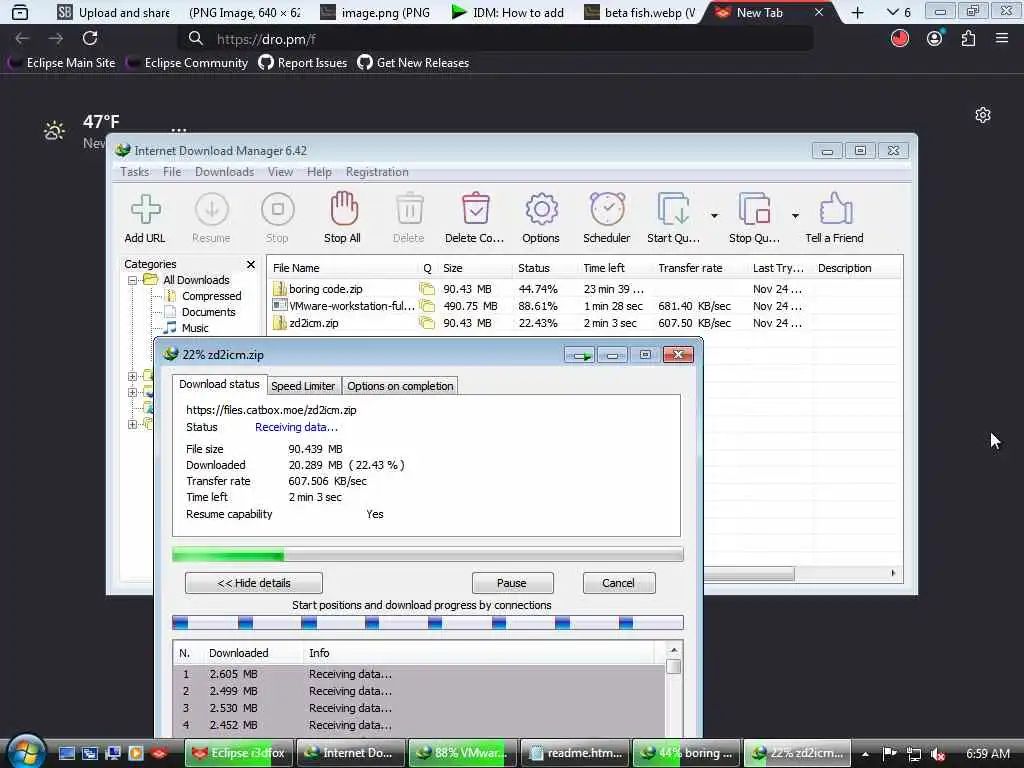Open the Registration menu
The image size is (1024, 768).
(377, 172)
